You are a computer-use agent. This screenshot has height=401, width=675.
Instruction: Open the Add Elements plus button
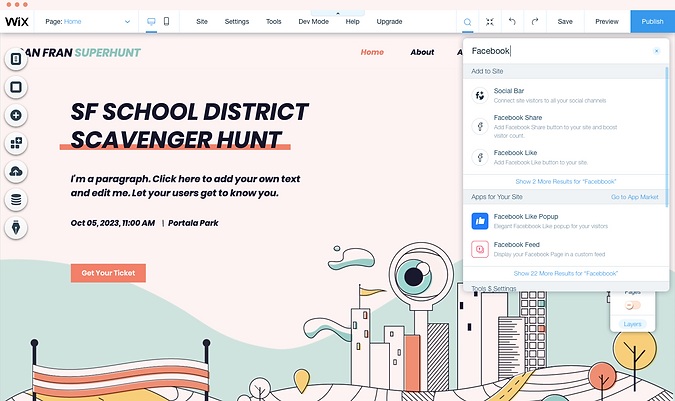pyautogui.click(x=16, y=115)
